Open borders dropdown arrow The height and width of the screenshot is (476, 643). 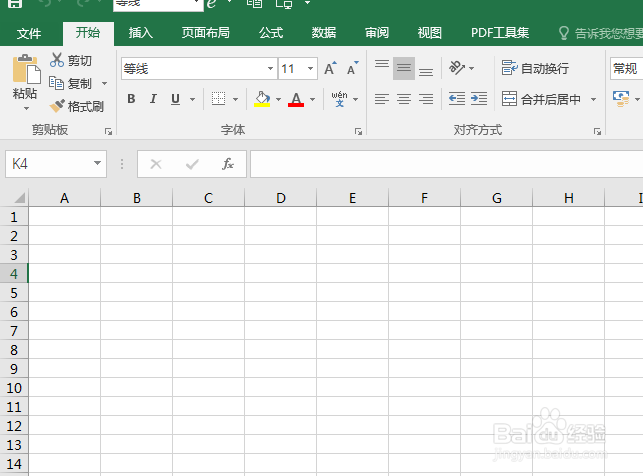[235, 99]
